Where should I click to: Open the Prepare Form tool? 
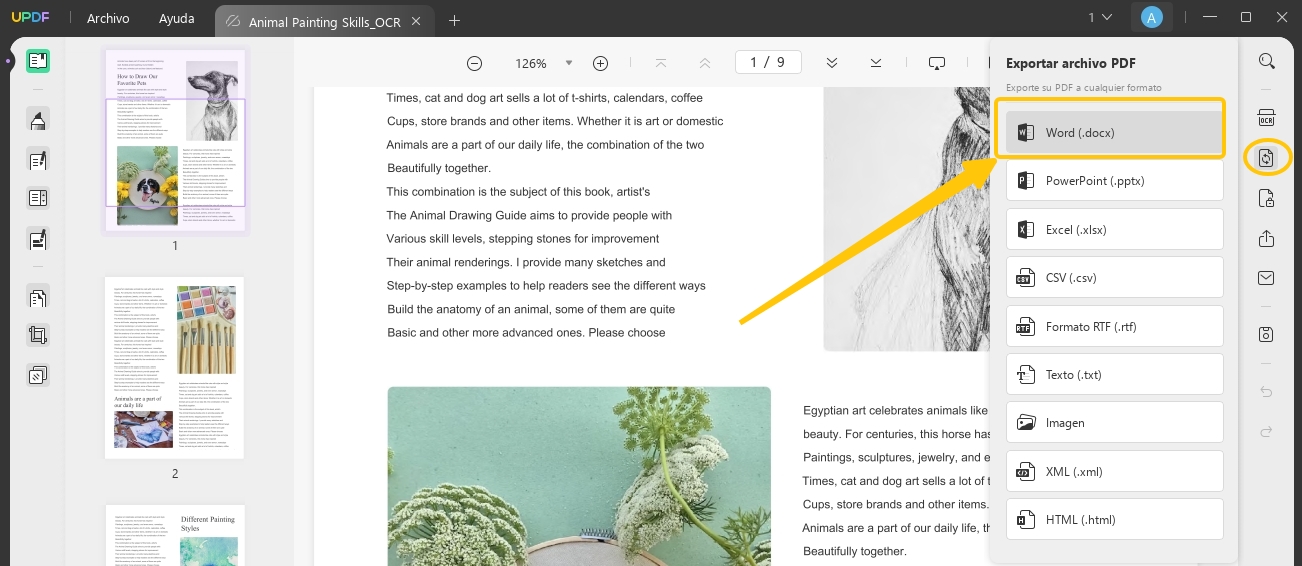point(38,198)
